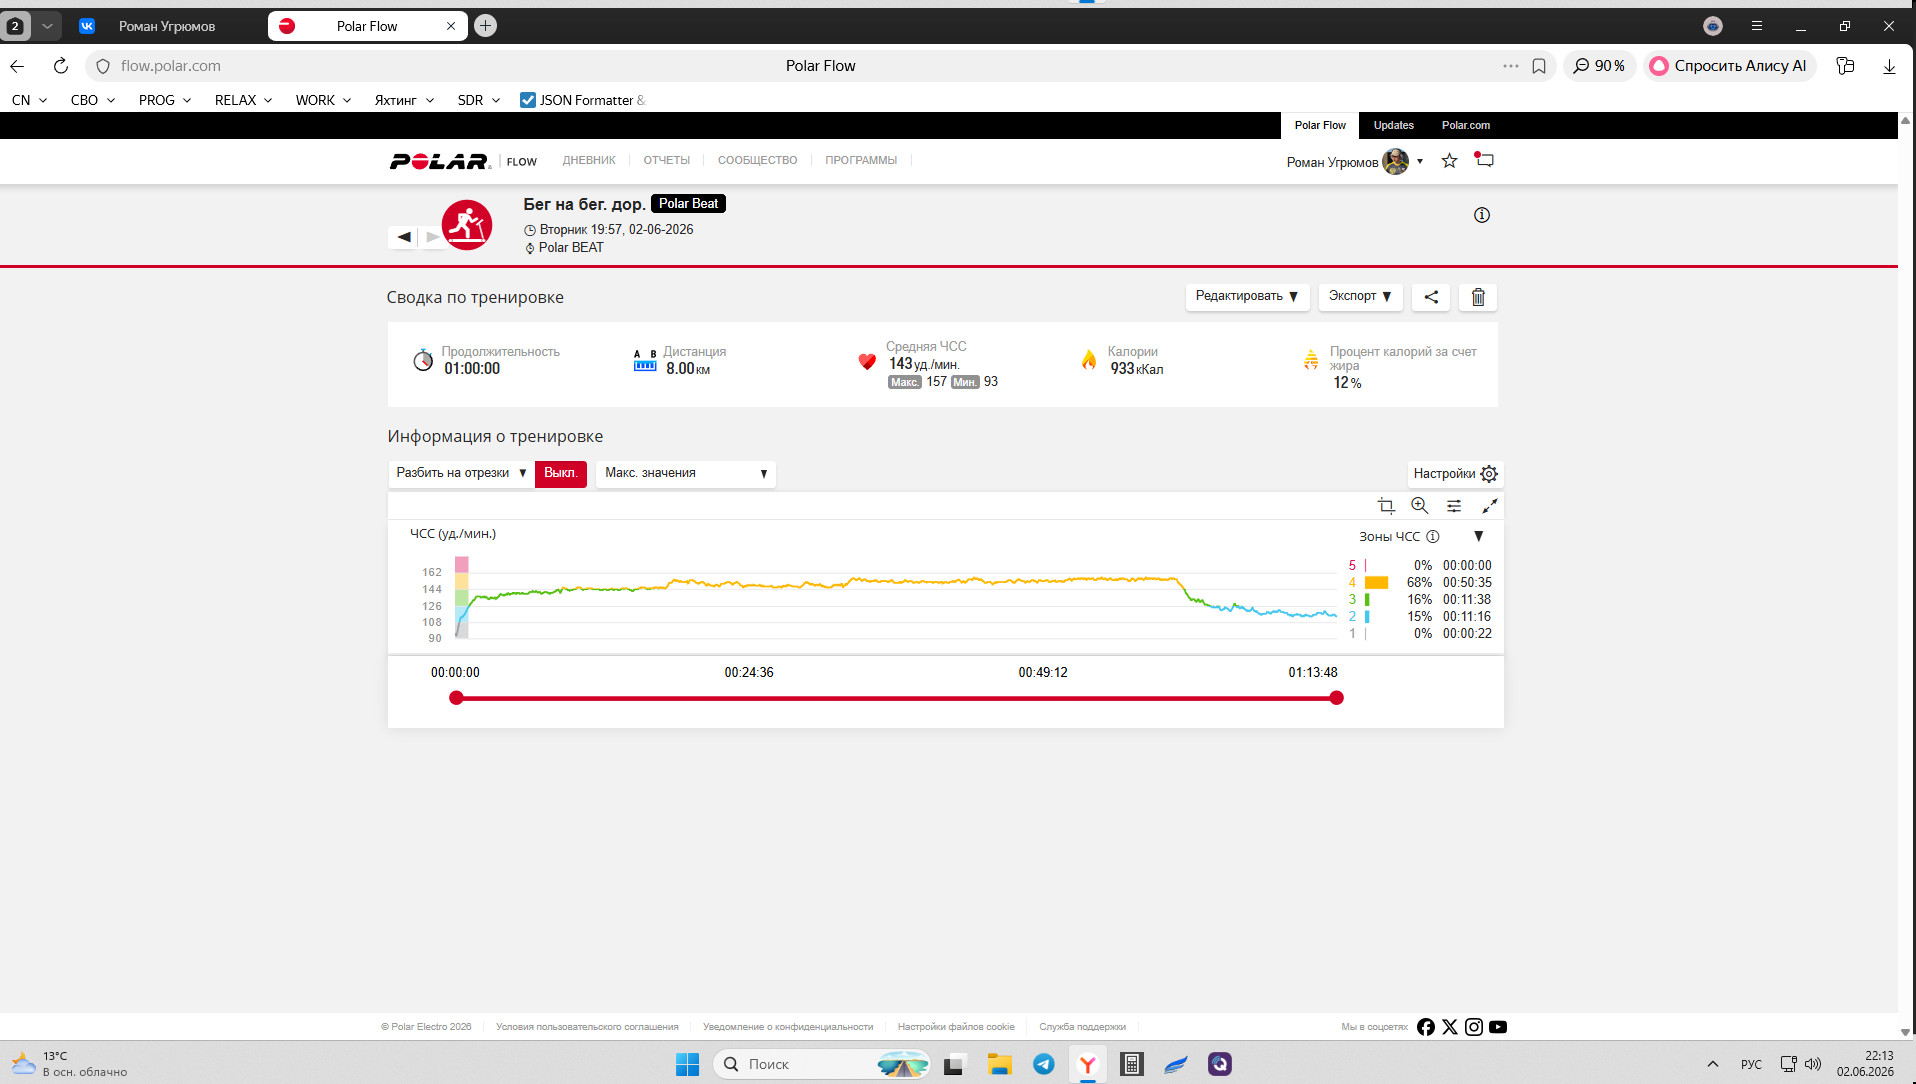Activate the zoom magnifier on the chart
The height and width of the screenshot is (1084, 1916).
(1419, 506)
